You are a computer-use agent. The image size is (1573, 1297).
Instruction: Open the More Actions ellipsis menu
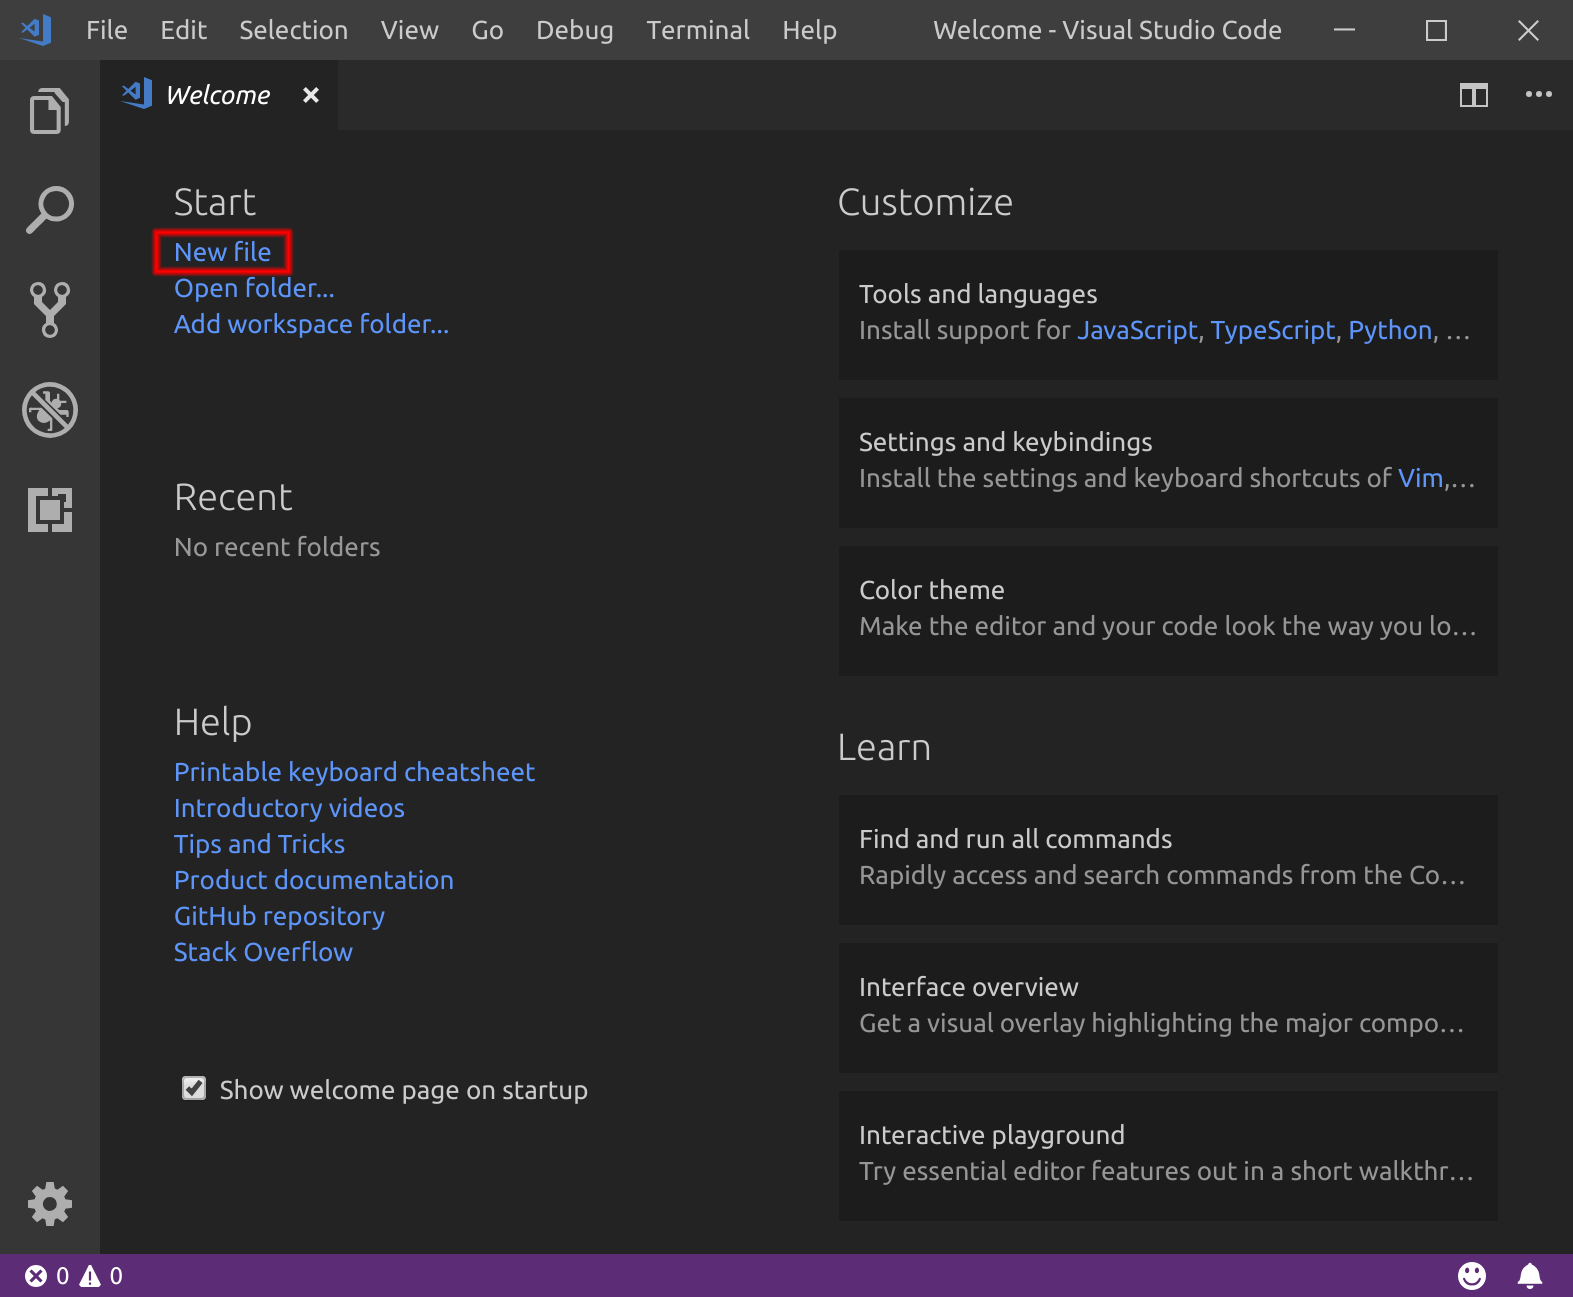tap(1538, 95)
